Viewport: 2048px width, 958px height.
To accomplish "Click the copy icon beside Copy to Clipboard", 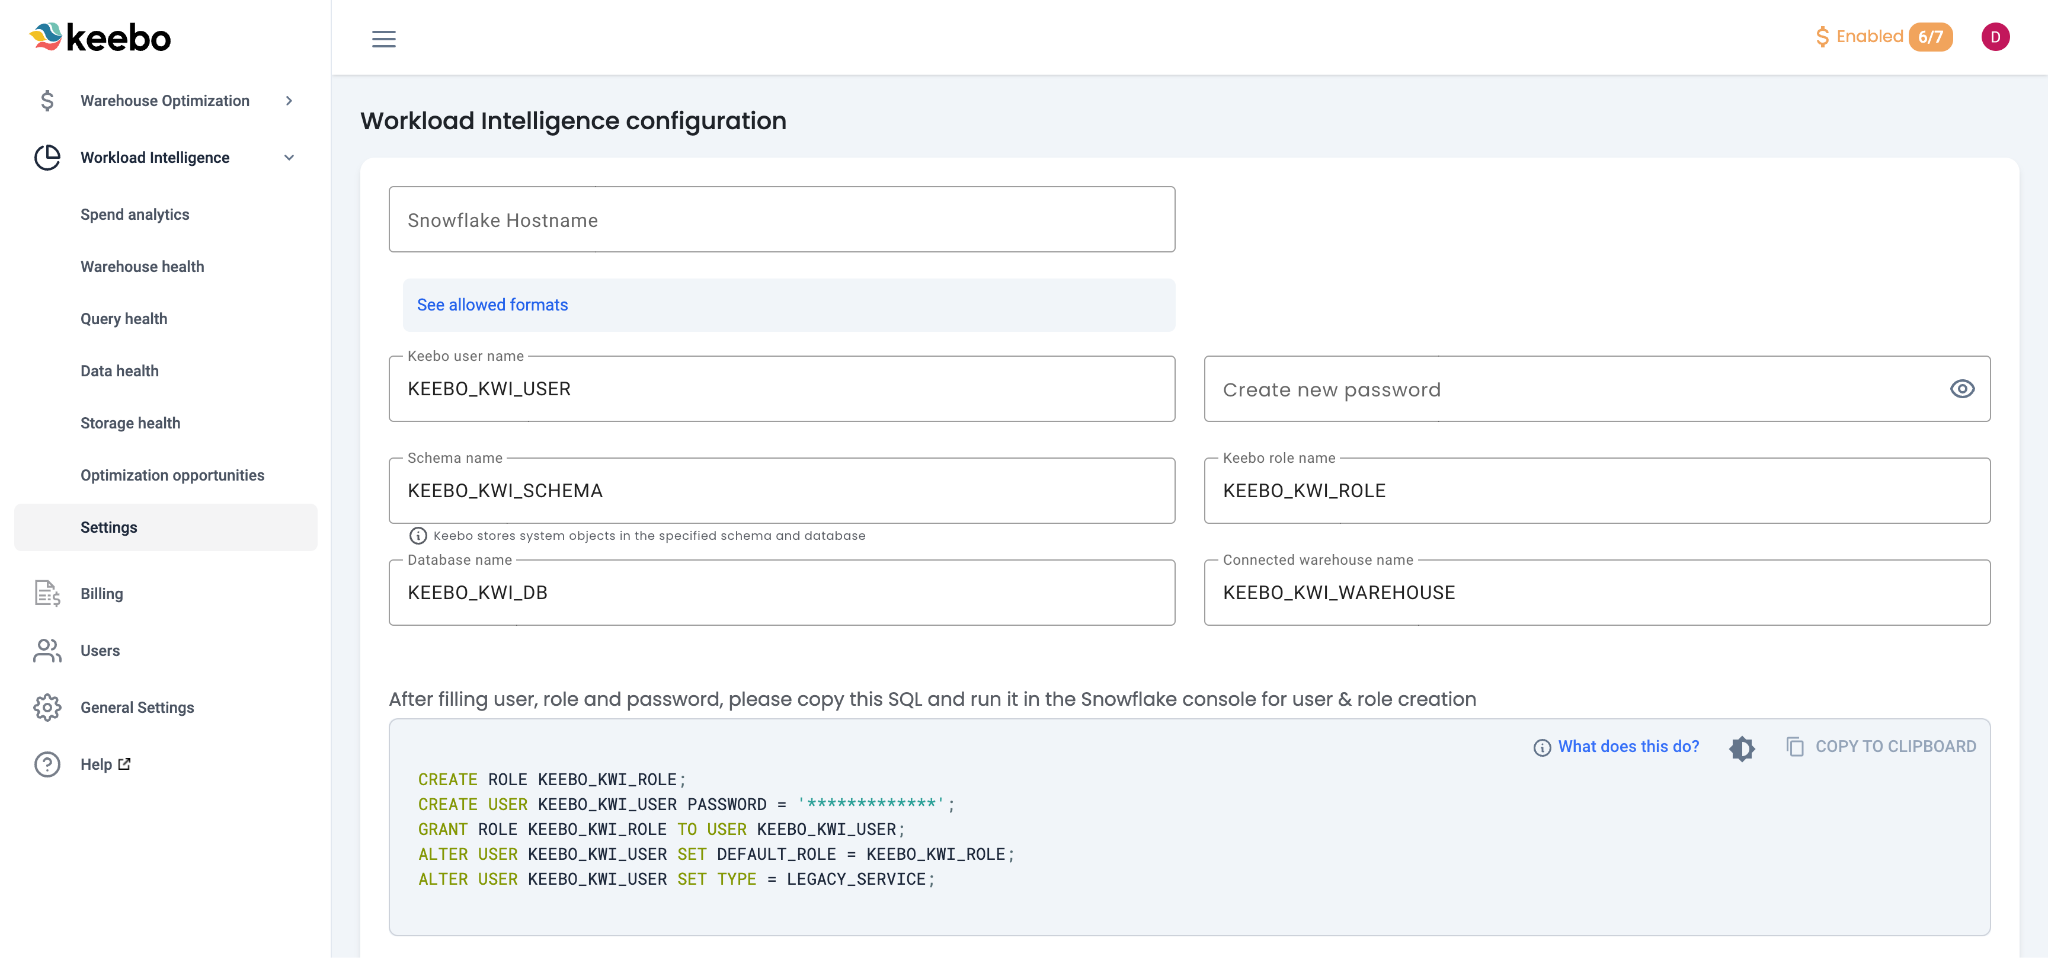I will [x=1795, y=747].
